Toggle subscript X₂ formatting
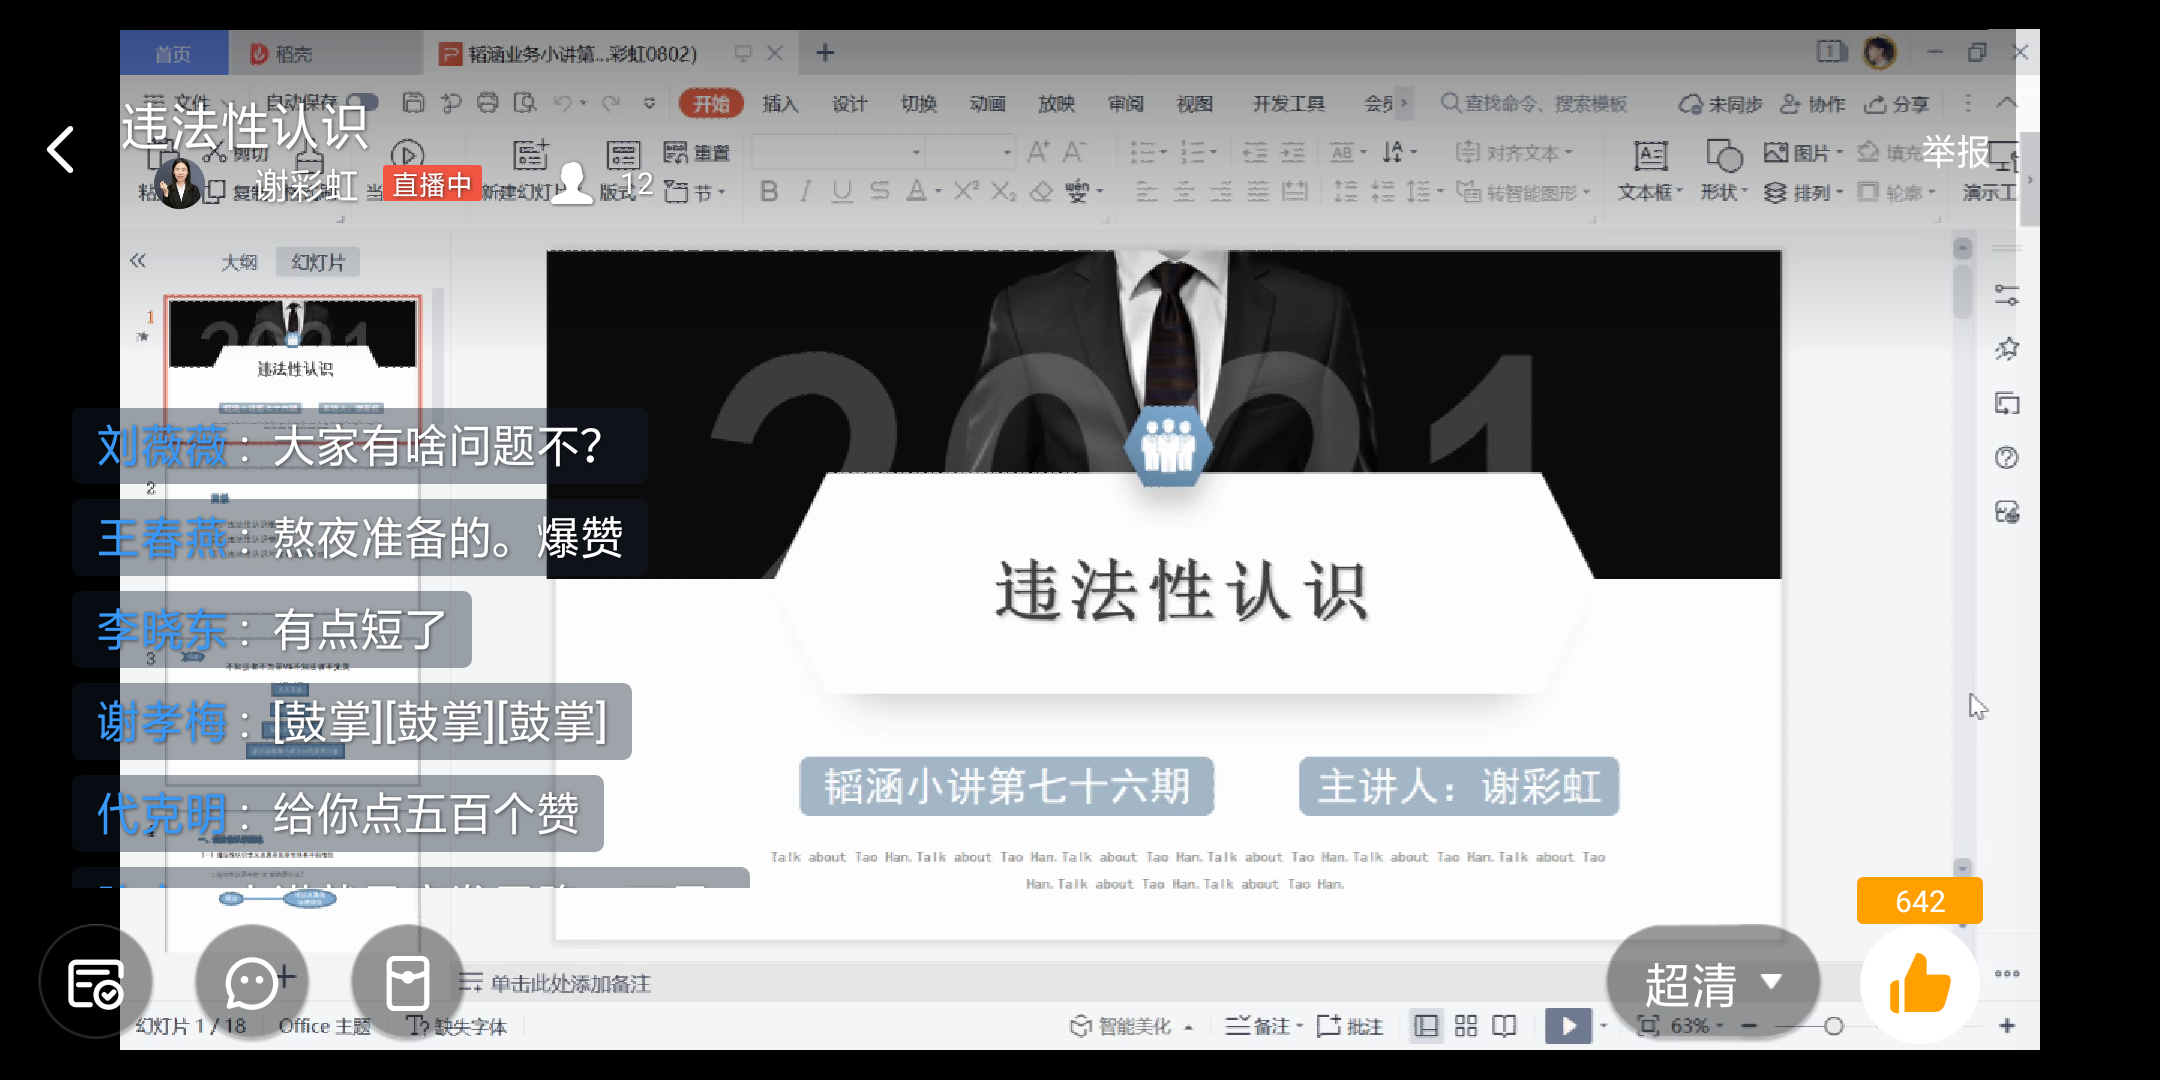The width and height of the screenshot is (2160, 1080). point(1003,191)
